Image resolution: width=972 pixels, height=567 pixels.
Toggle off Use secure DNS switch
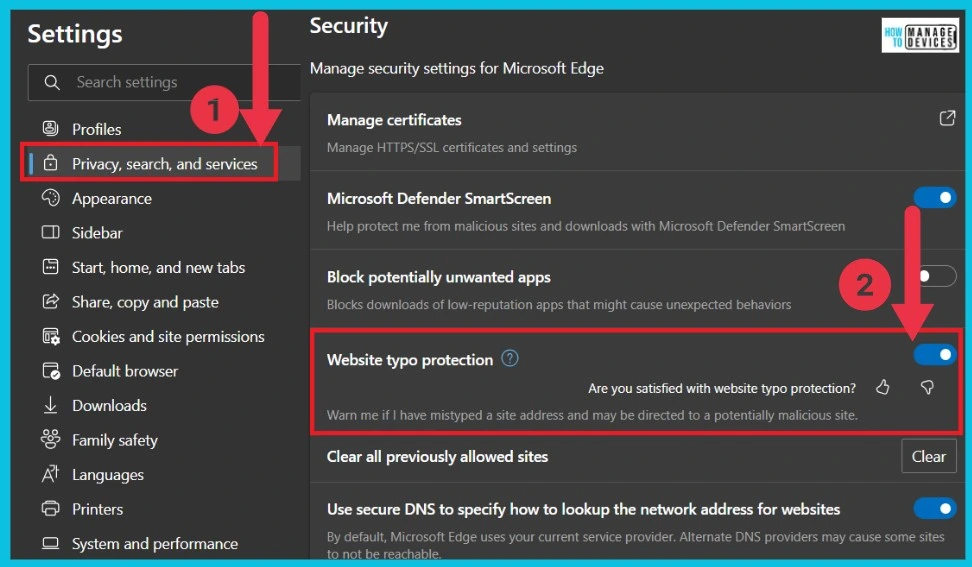935,509
